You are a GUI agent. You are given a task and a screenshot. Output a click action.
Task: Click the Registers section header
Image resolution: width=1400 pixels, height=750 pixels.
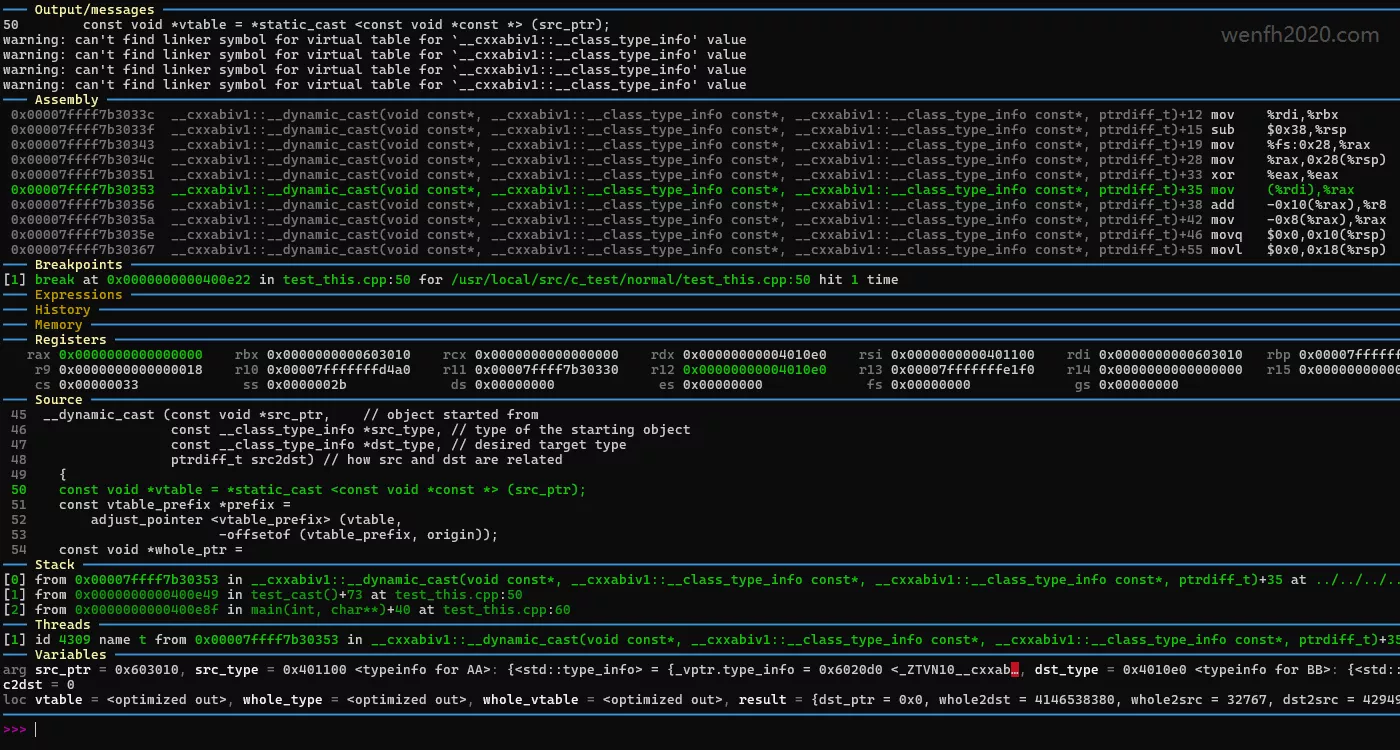tap(70, 340)
